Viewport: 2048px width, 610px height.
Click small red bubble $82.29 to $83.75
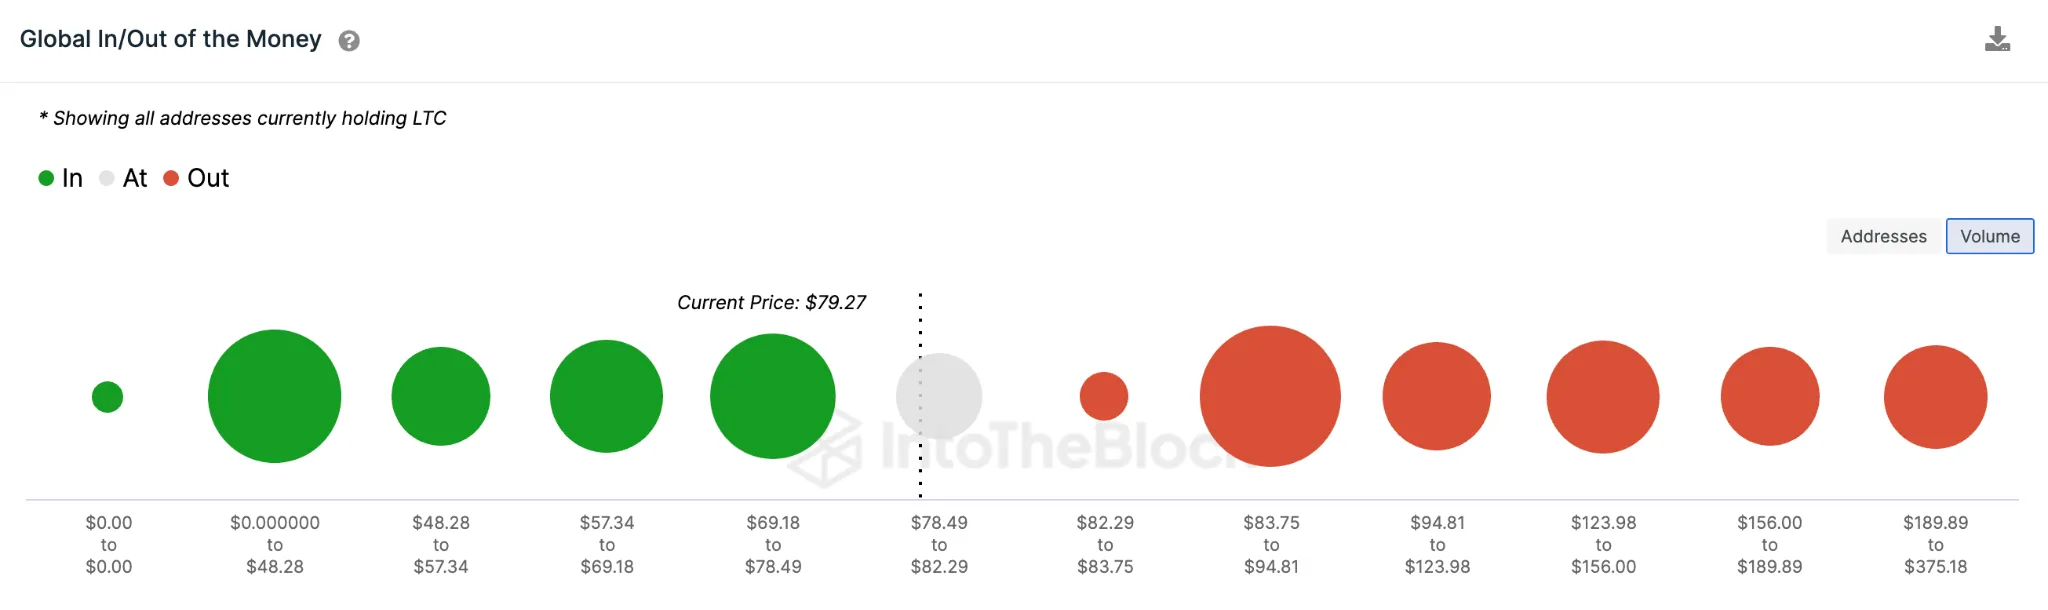pyautogui.click(x=1104, y=396)
